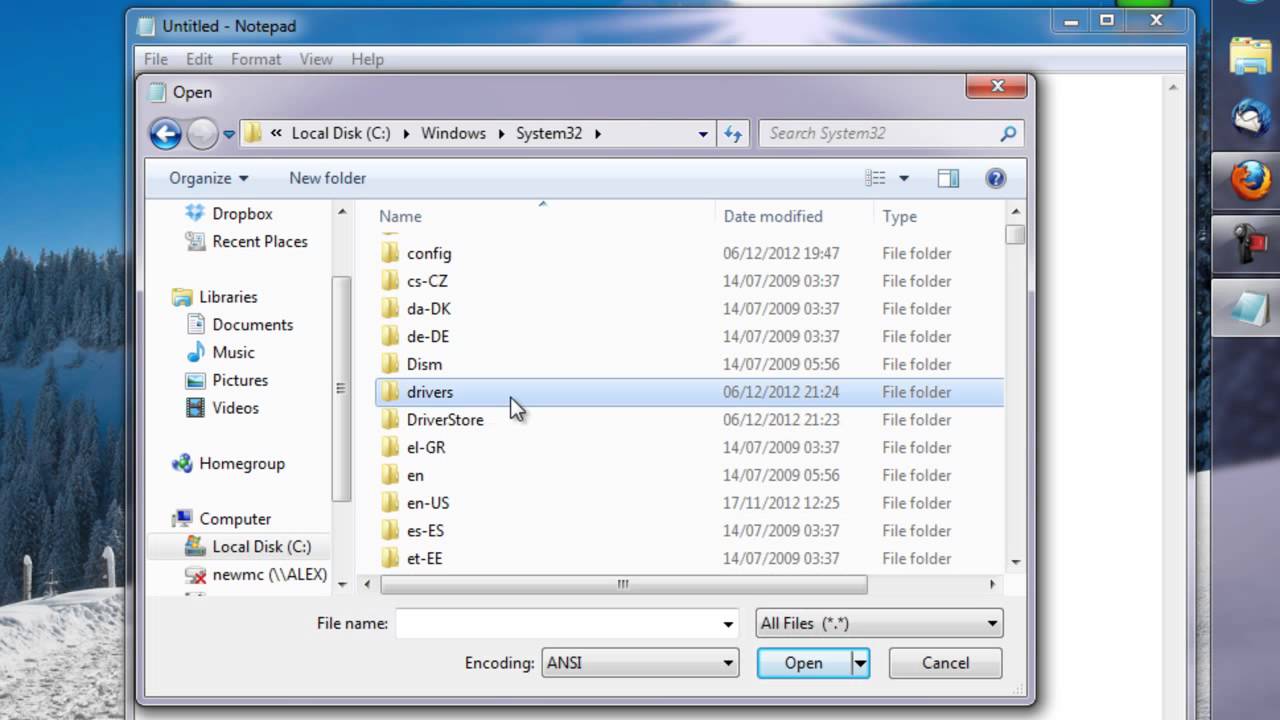Select the en-US folder icon
The width and height of the screenshot is (1280, 720).
pyautogui.click(x=390, y=503)
